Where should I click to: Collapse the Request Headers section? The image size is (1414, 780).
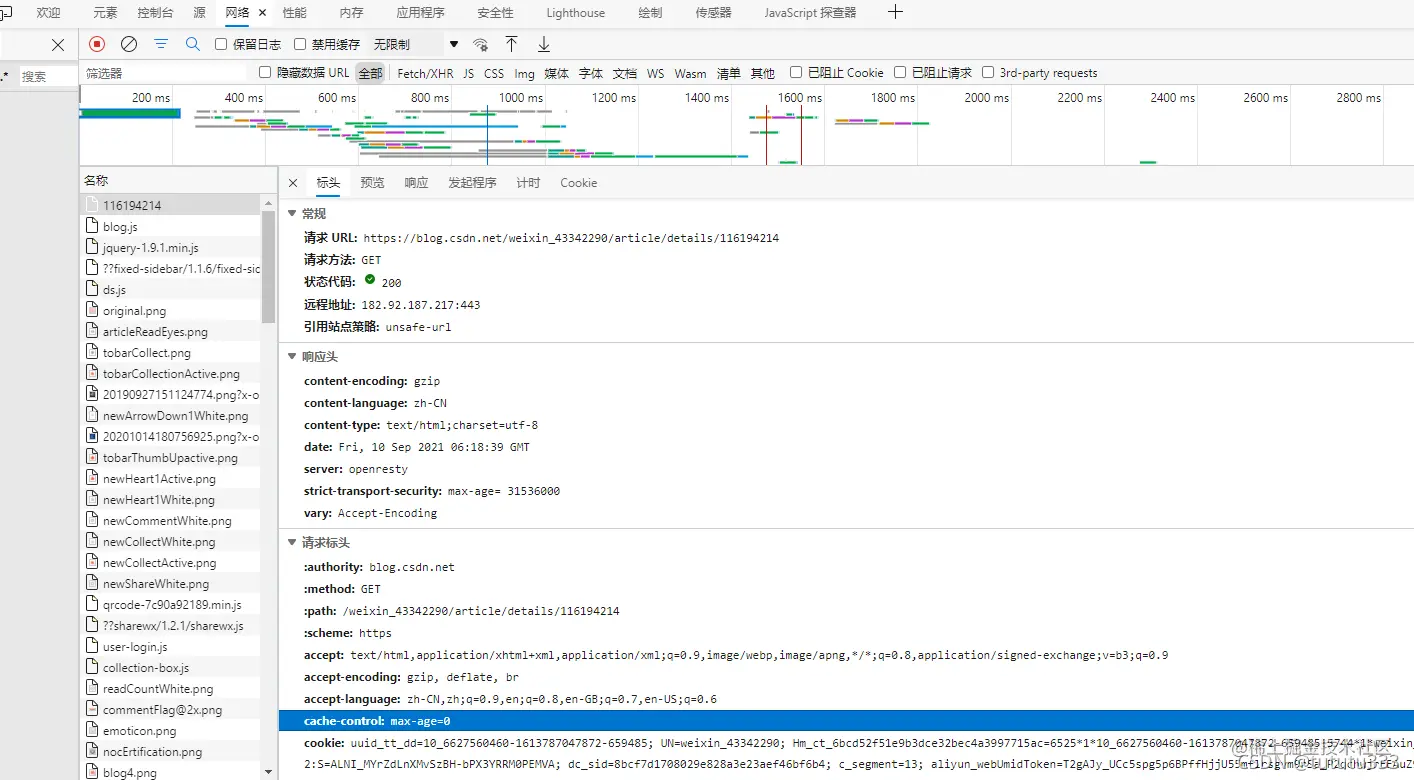(292, 543)
